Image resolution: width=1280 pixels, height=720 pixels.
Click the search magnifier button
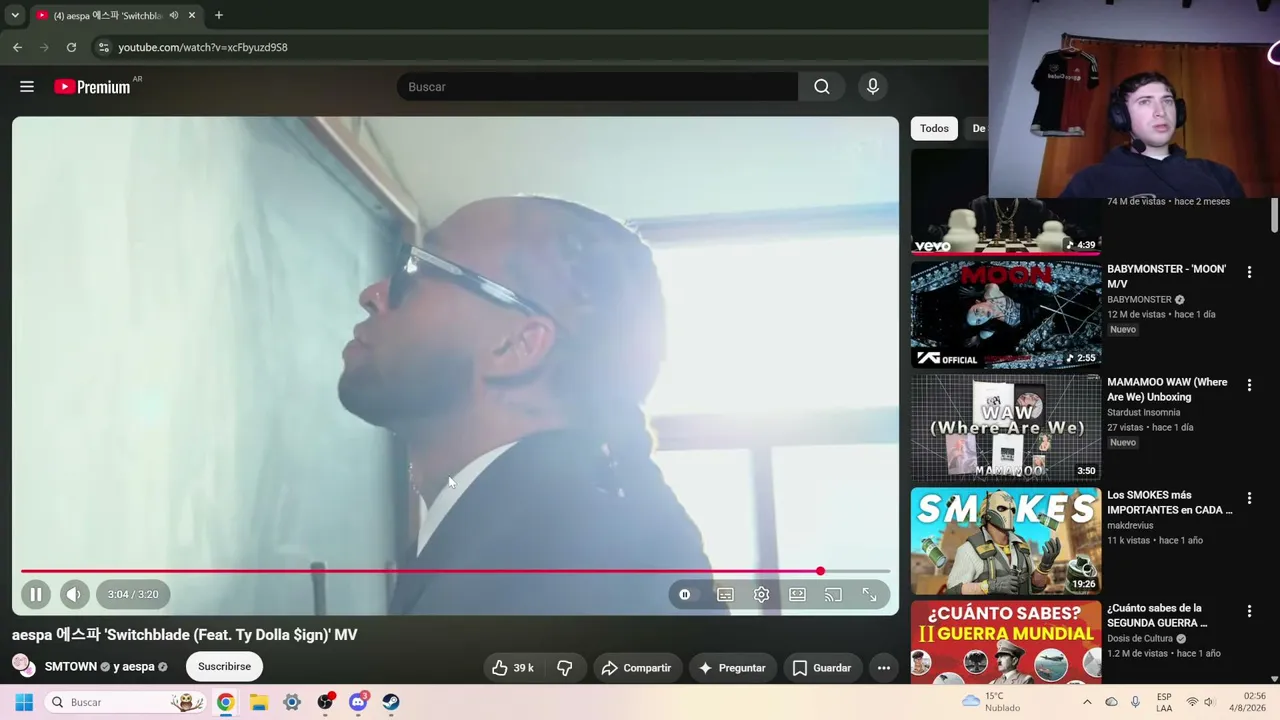(822, 87)
